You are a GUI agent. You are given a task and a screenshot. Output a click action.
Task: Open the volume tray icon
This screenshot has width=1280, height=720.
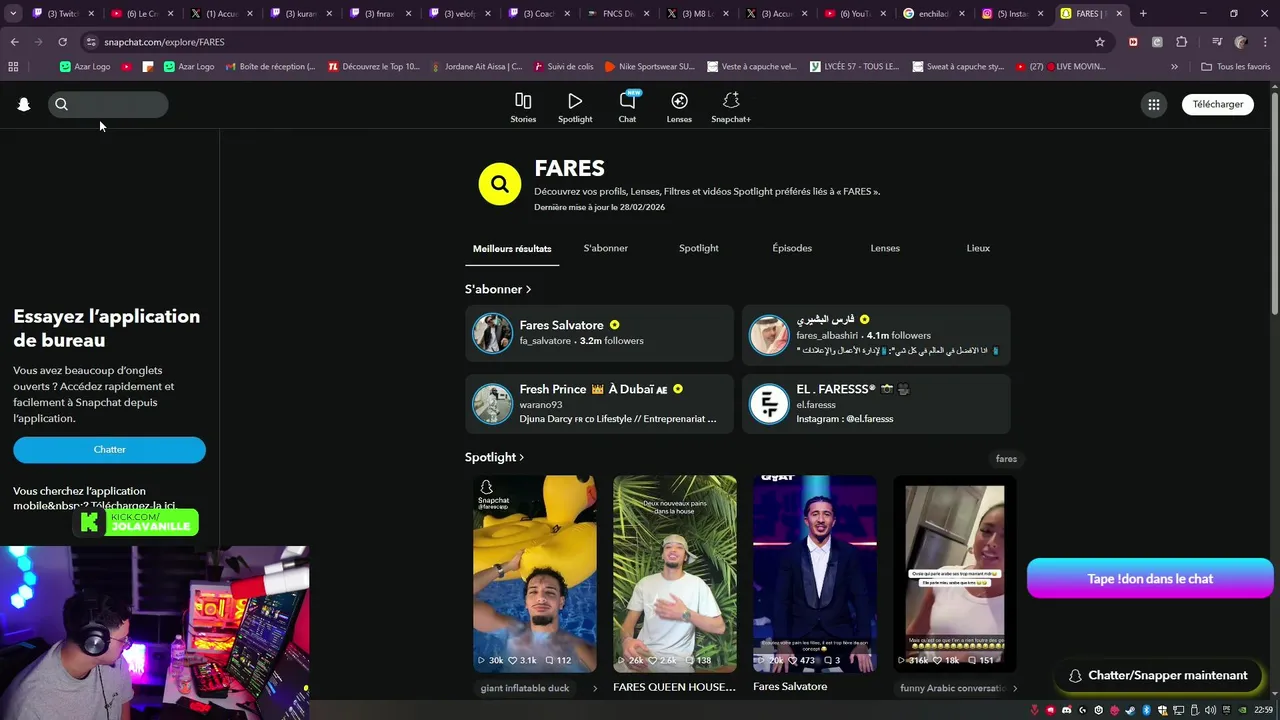click(x=1210, y=710)
